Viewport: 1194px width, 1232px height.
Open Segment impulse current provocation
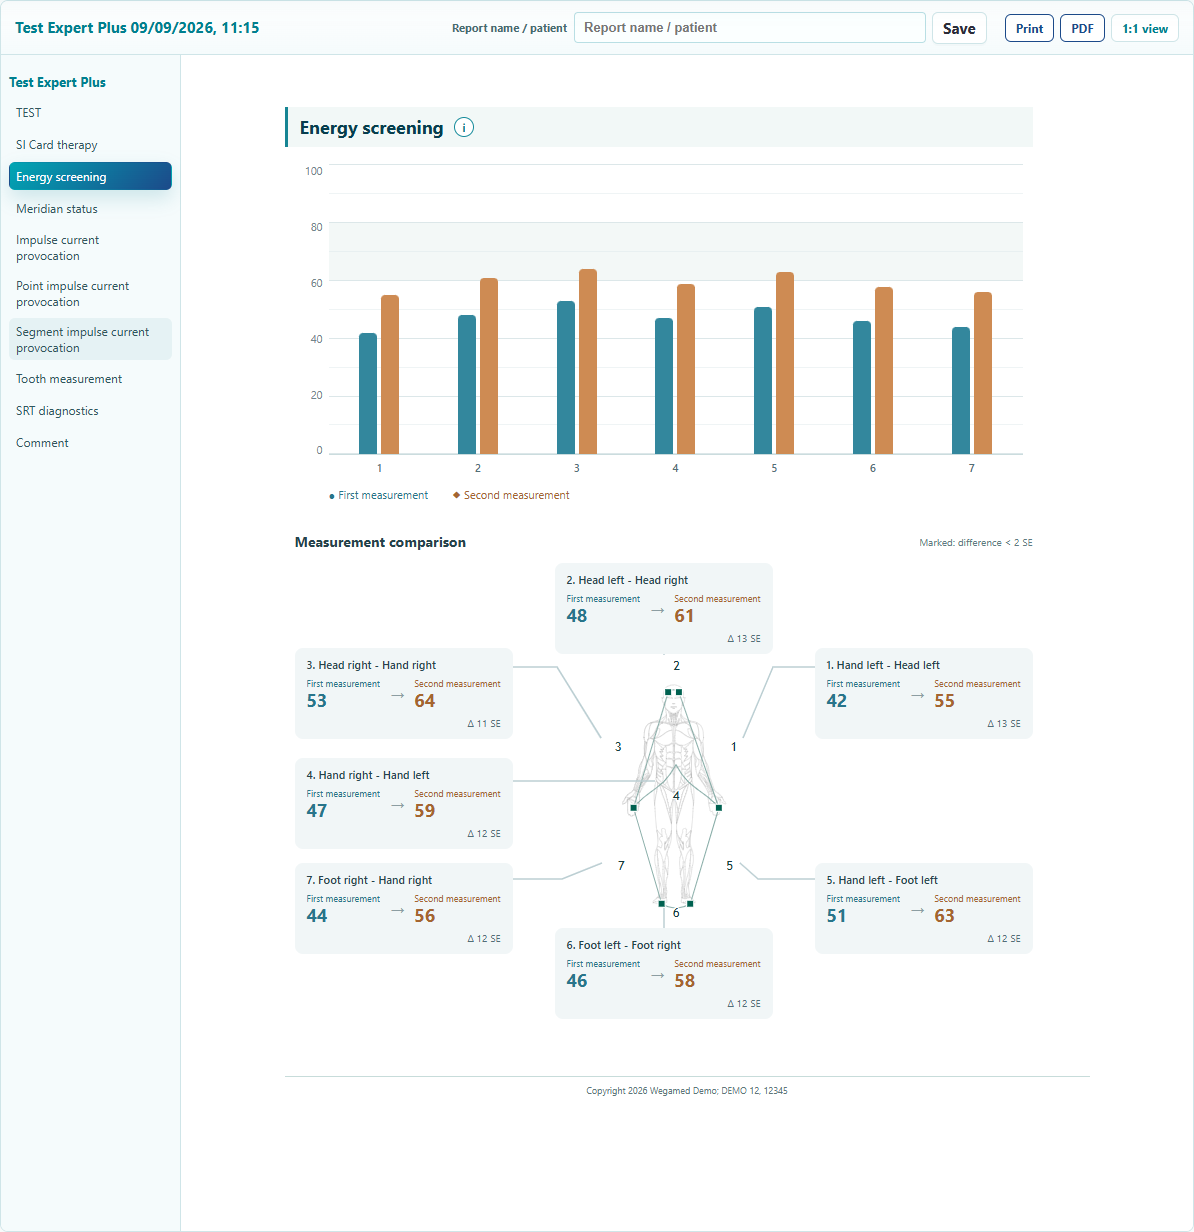click(x=90, y=339)
